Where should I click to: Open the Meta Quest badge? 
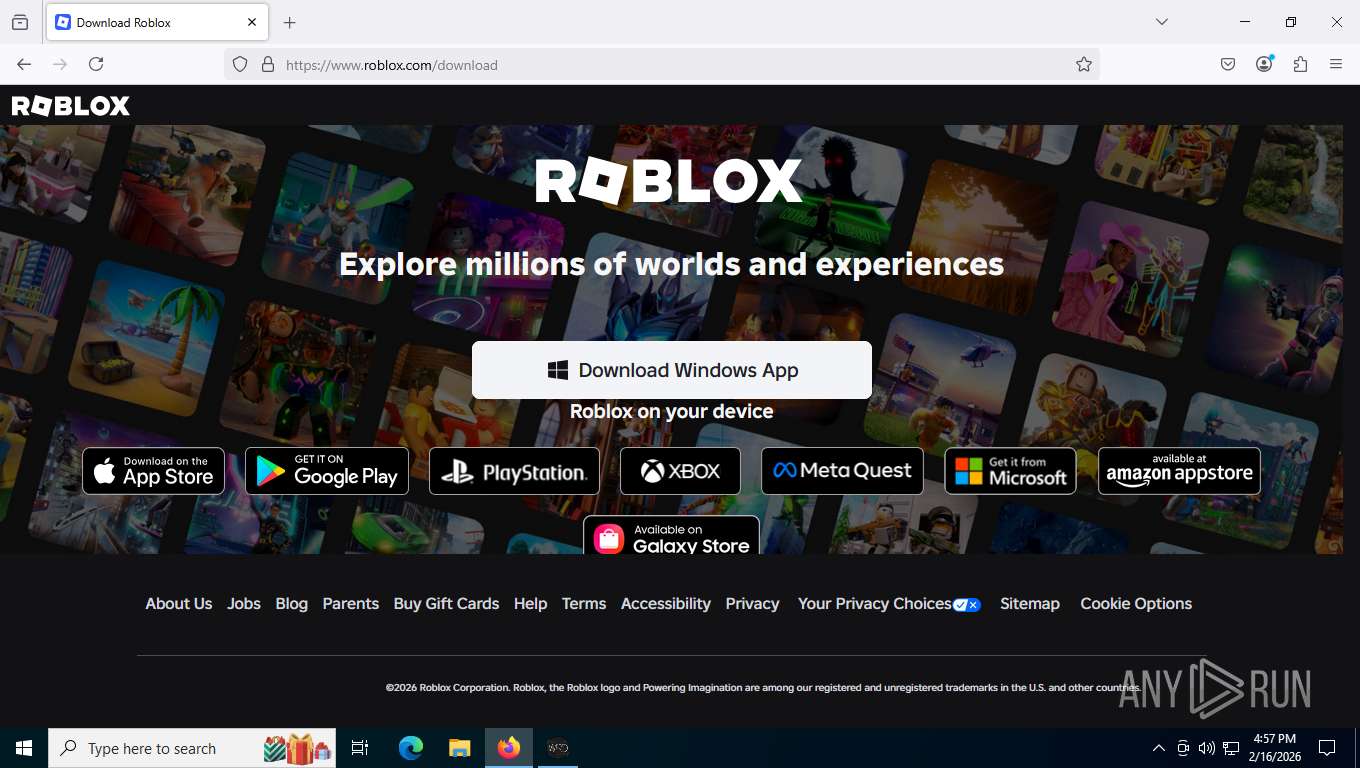pos(842,471)
